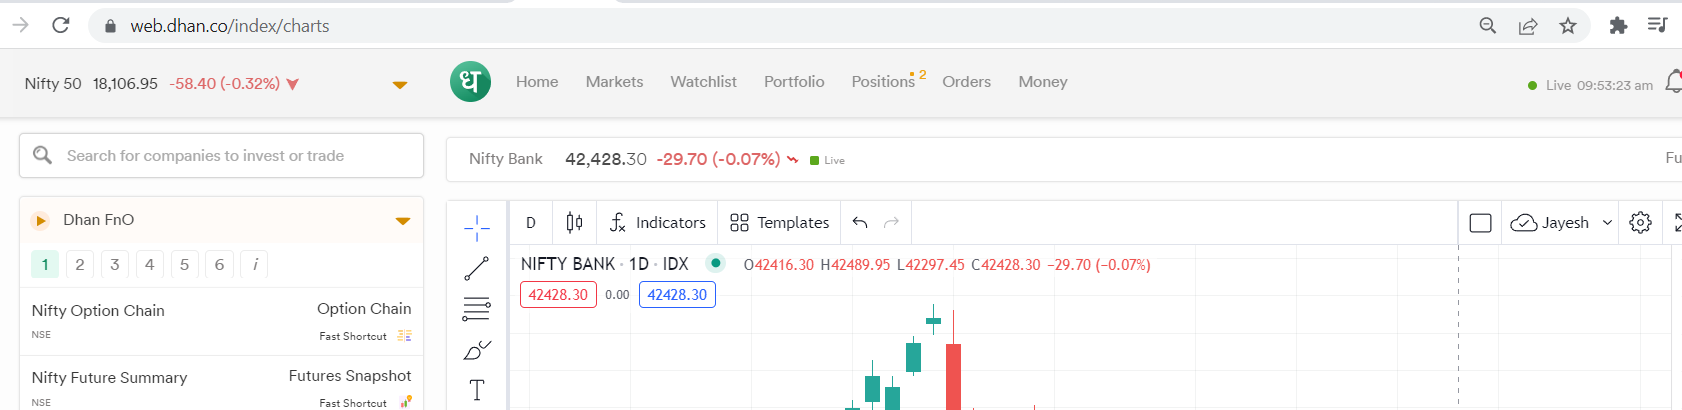Viewport: 1682px width, 410px height.
Task: Click red sell price 42428.30 button
Action: 558,295
